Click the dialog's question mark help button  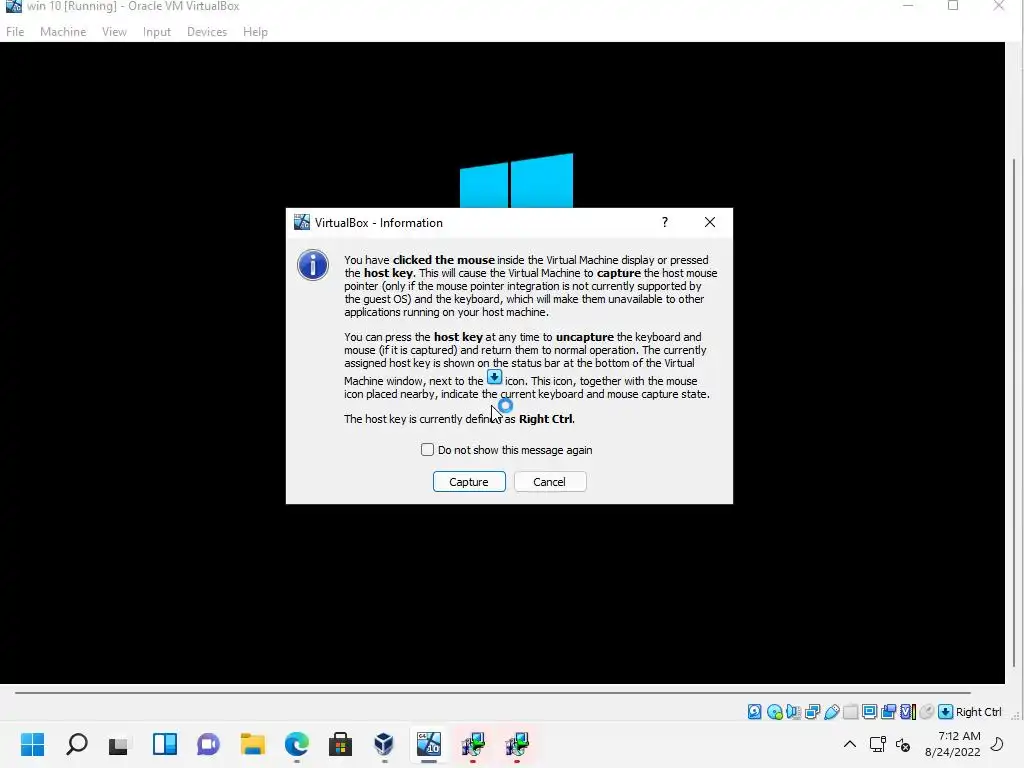click(665, 222)
